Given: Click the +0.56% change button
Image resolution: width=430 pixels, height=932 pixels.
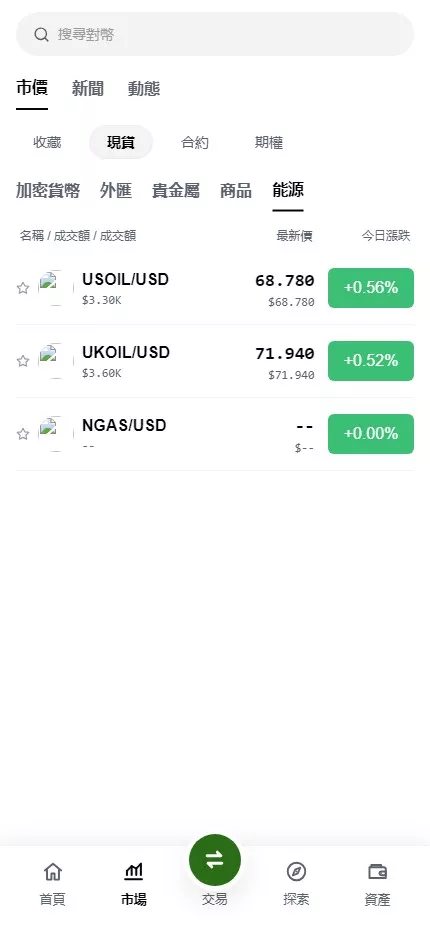Looking at the screenshot, I should tap(371, 288).
